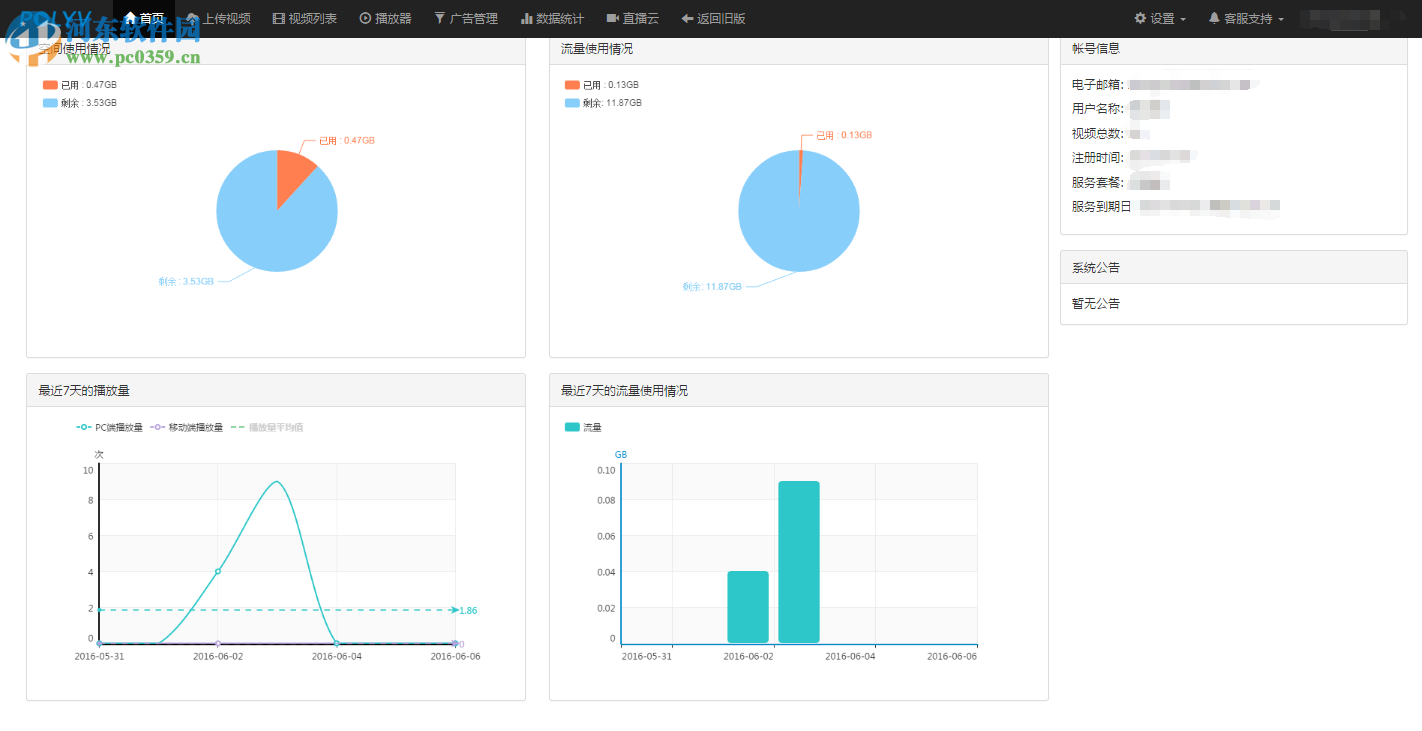Click the bar-chart icon beside 数据统计
The image size is (1422, 731).
(526, 18)
